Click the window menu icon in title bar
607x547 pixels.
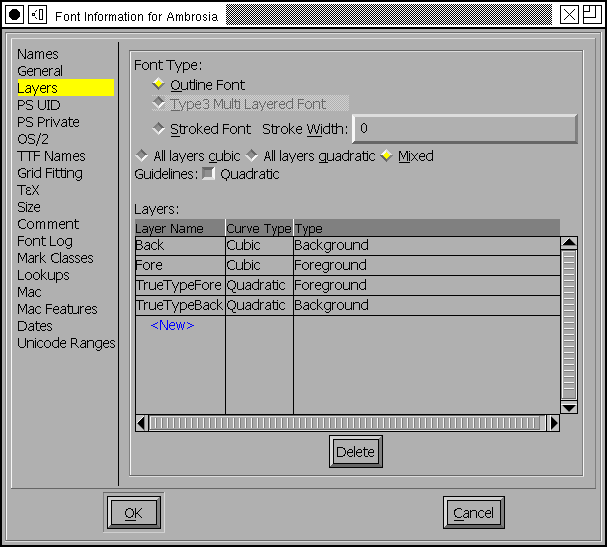pyautogui.click(x=15, y=14)
